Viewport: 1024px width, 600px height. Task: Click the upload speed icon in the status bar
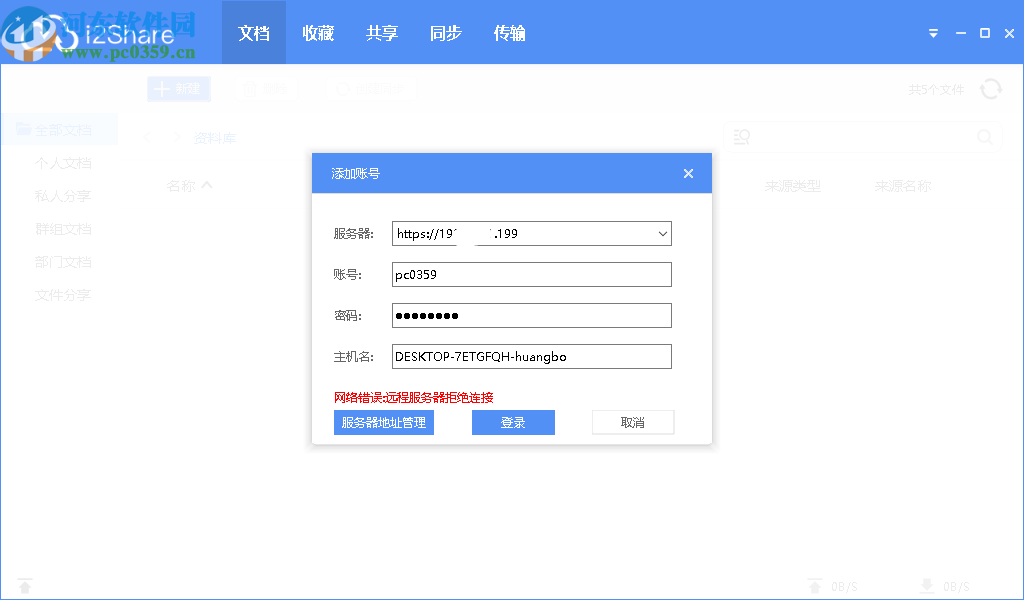click(x=816, y=586)
